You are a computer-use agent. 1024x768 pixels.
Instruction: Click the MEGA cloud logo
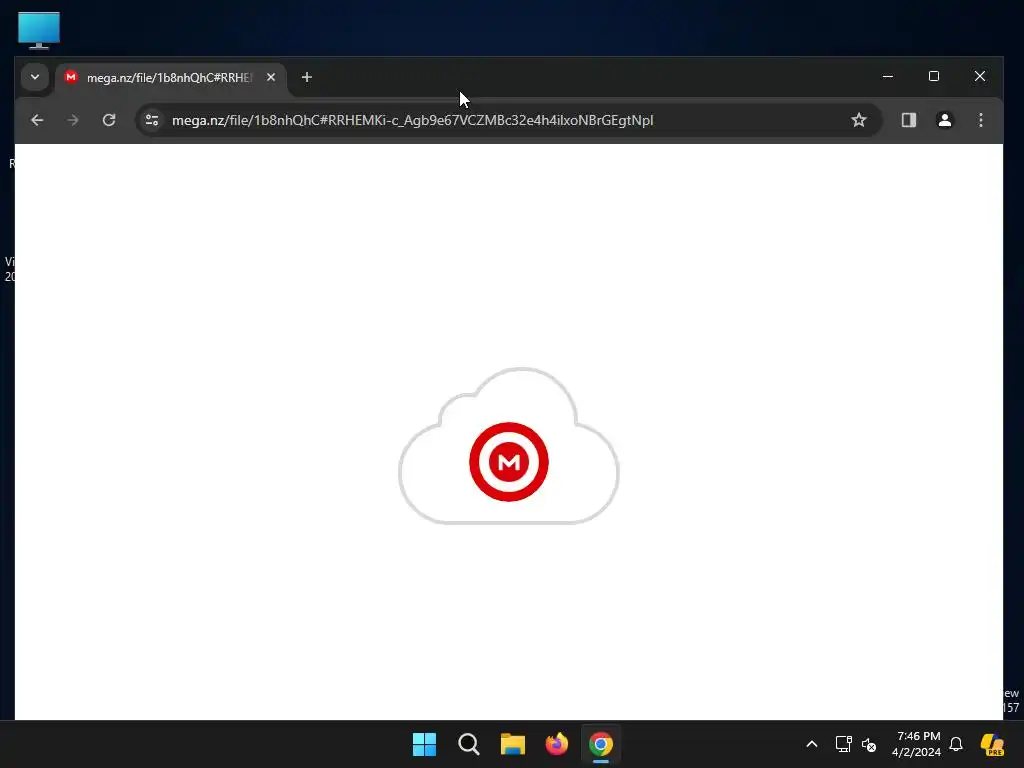pyautogui.click(x=509, y=447)
